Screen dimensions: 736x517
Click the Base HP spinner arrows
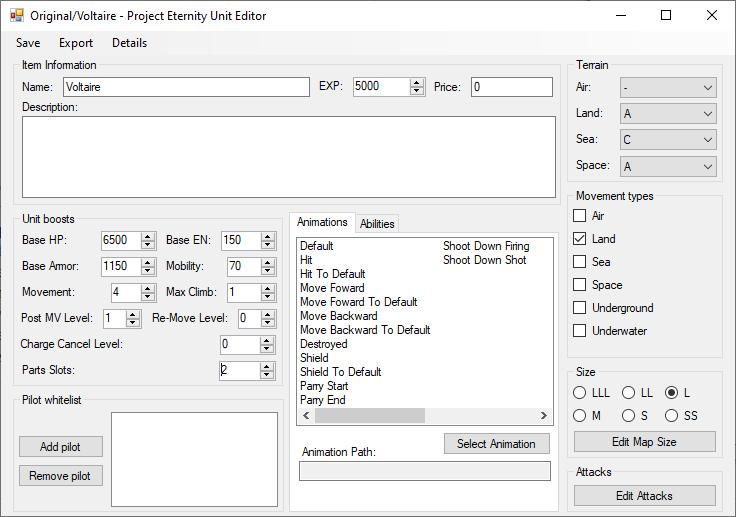point(148,240)
